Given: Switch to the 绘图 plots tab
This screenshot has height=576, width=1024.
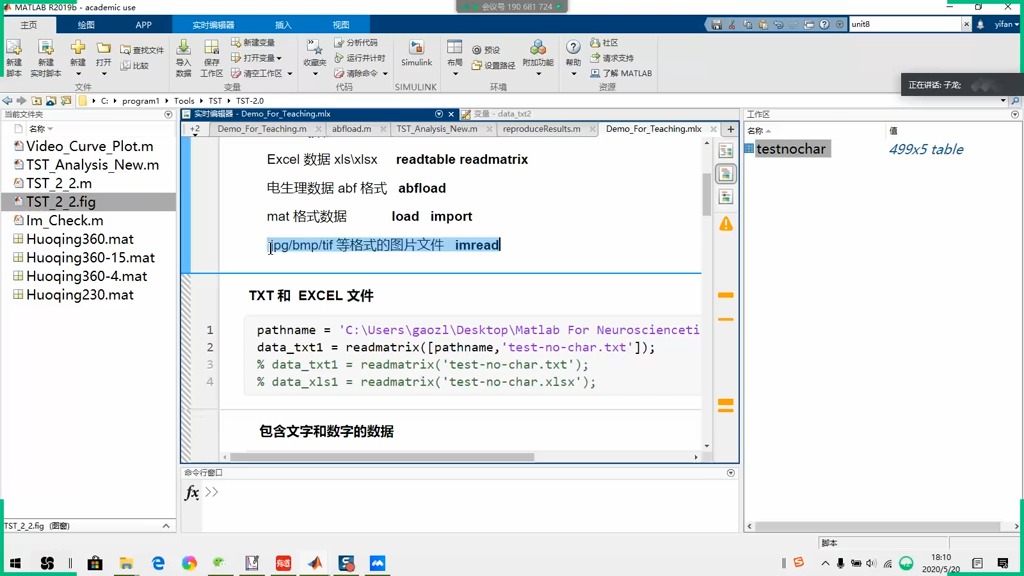Looking at the screenshot, I should pos(86,25).
